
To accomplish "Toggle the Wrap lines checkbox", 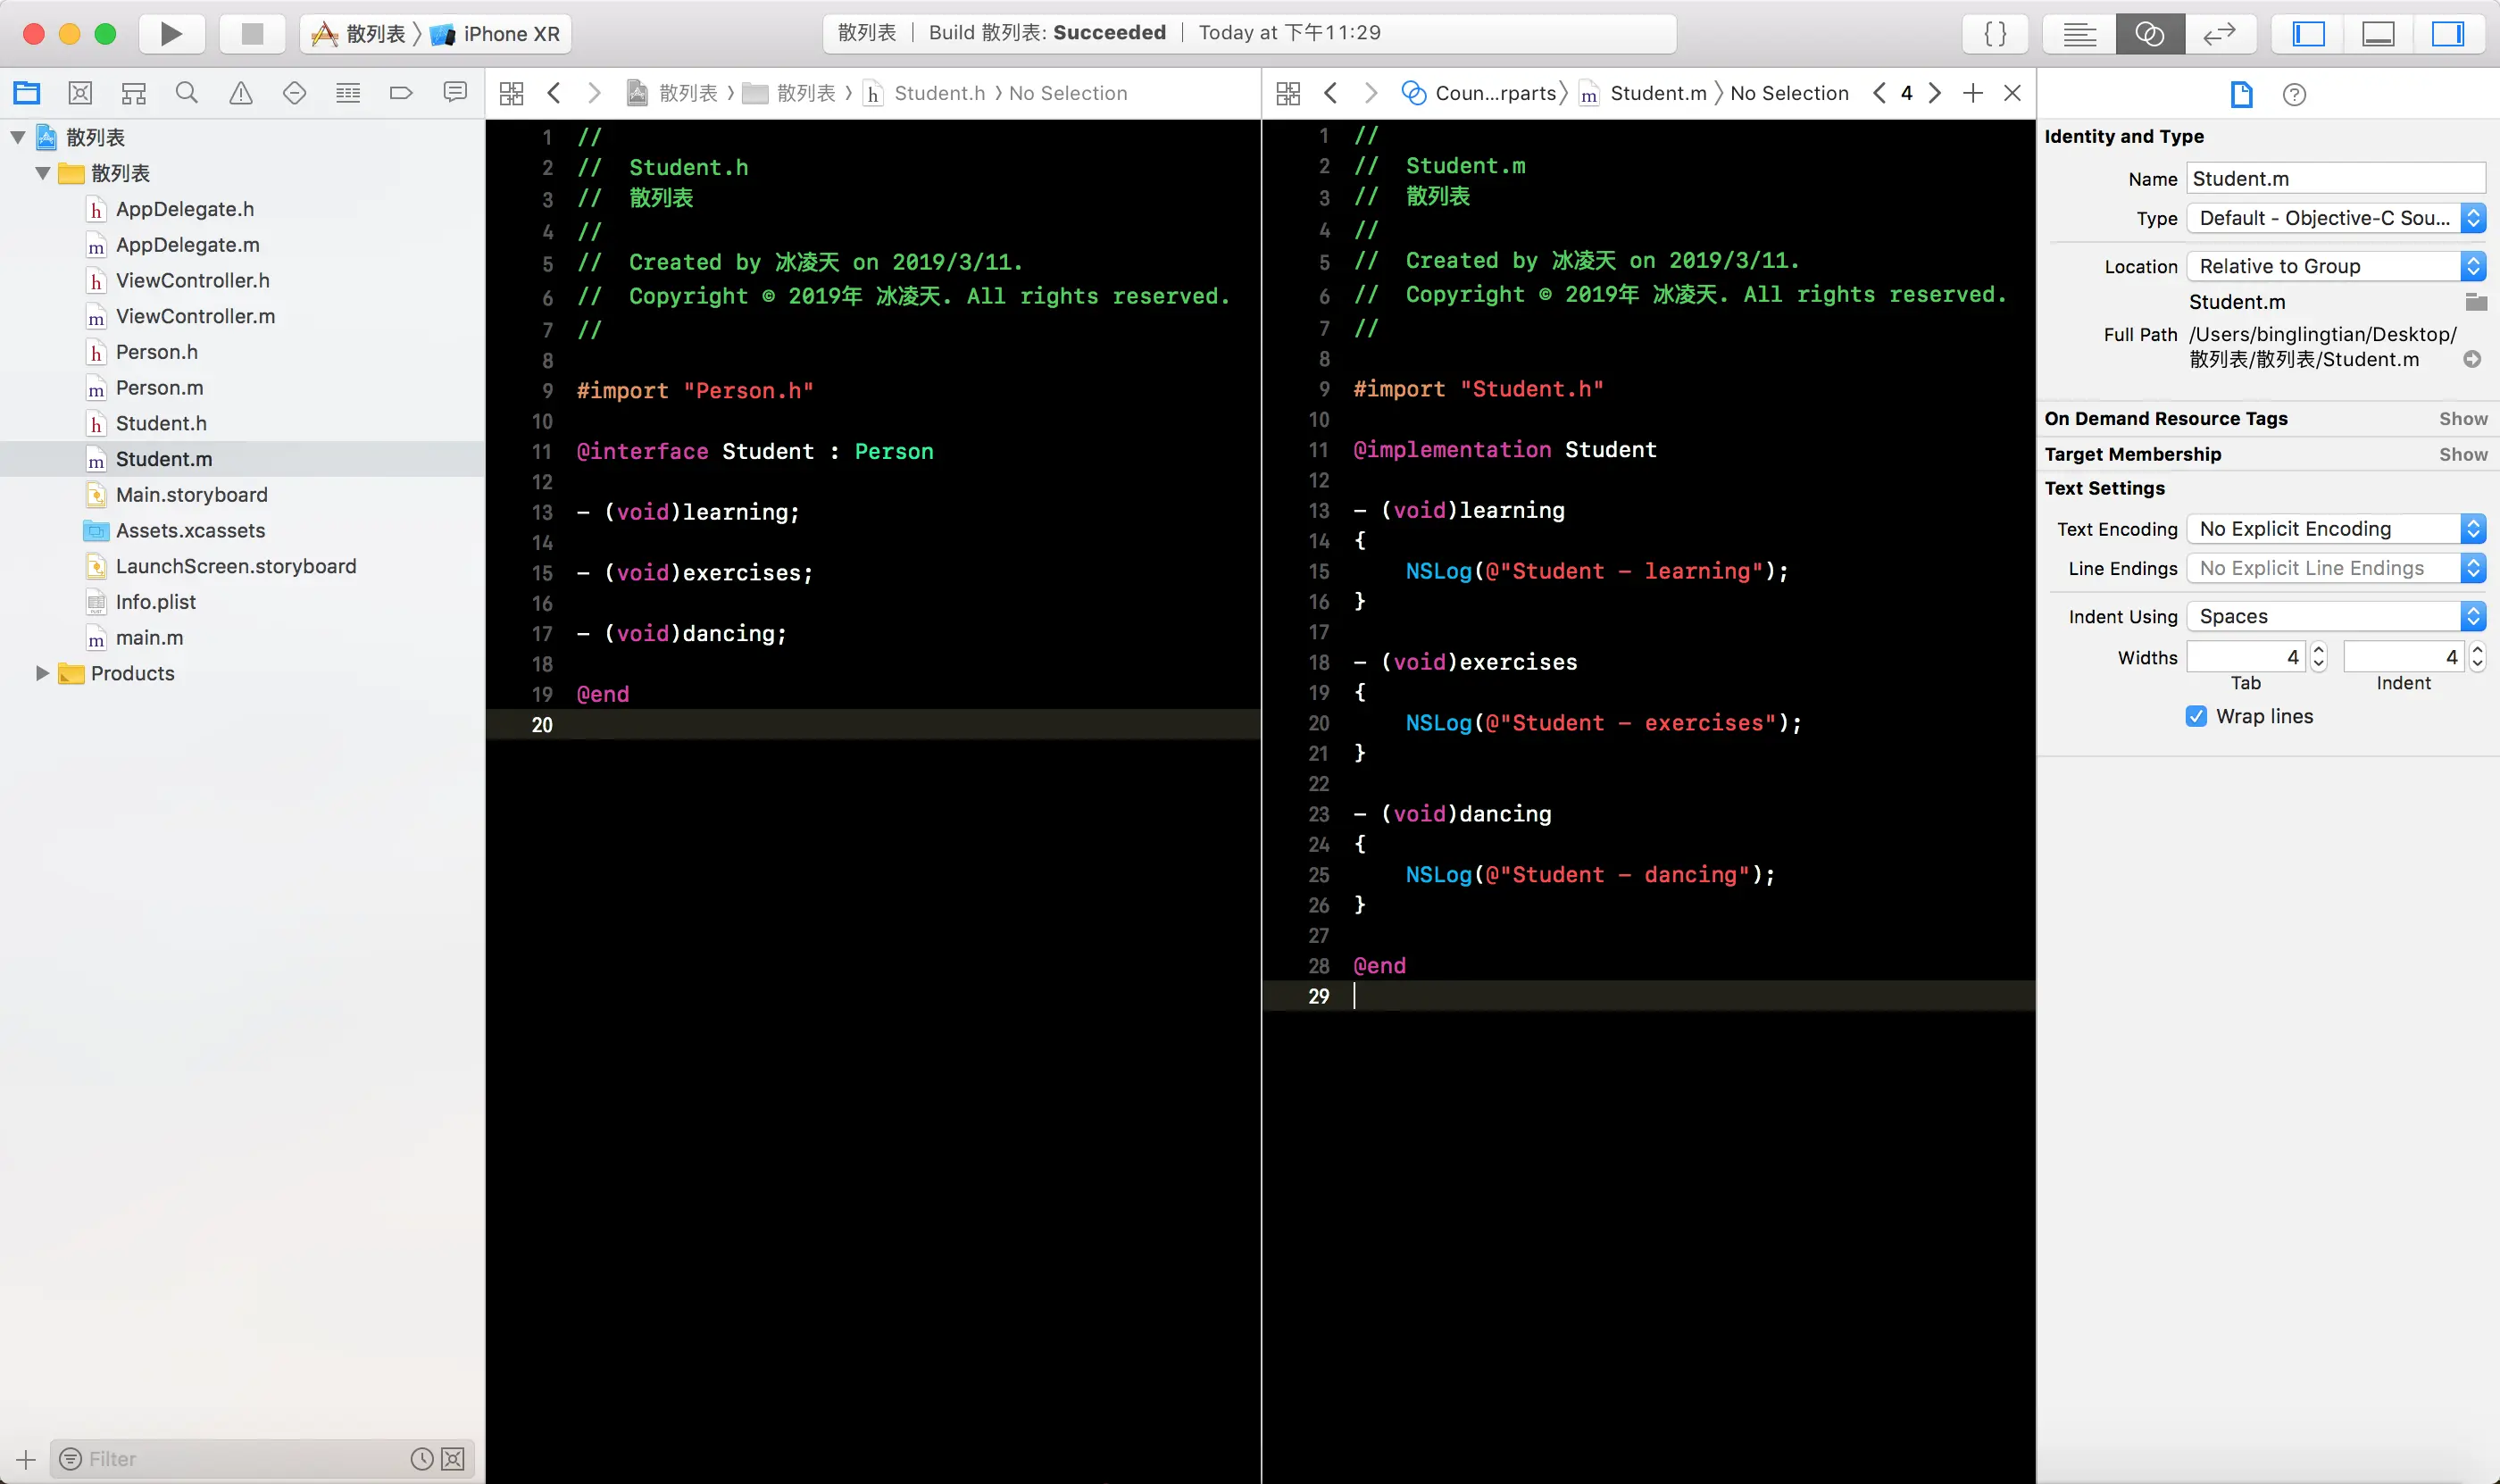I will [x=2196, y=716].
